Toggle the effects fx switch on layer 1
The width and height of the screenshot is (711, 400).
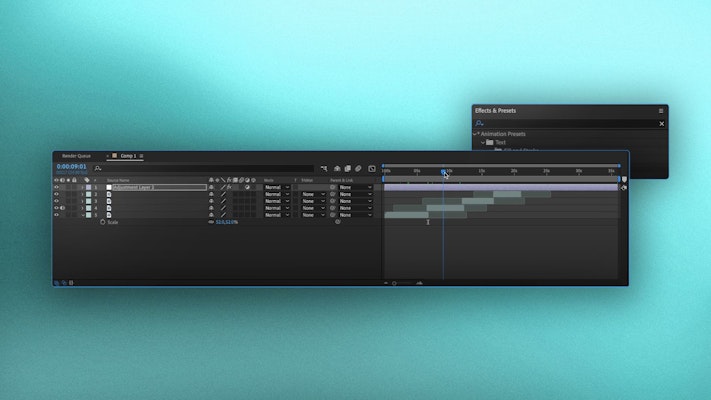[x=229, y=187]
